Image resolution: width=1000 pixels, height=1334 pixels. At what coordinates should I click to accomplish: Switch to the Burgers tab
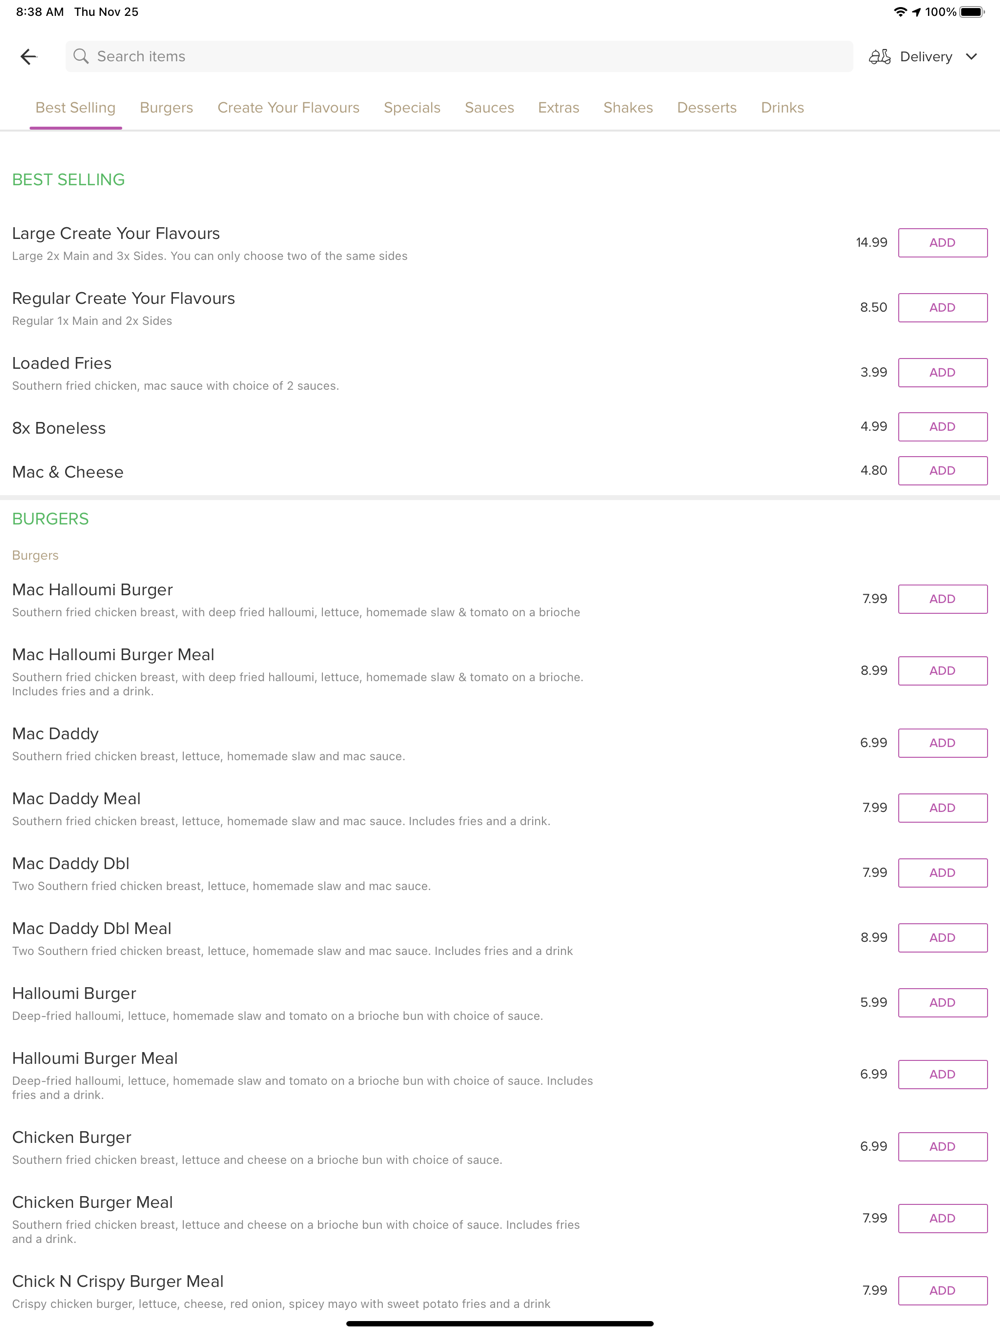(166, 108)
